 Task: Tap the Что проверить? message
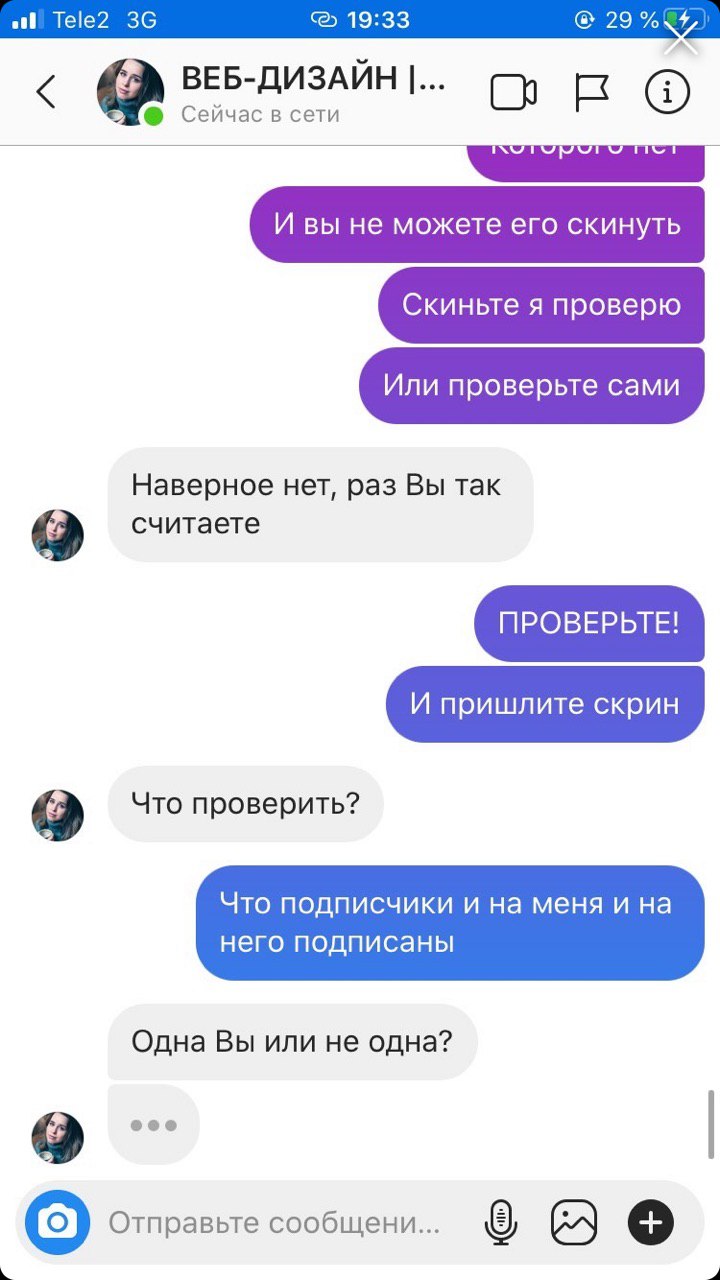[x=246, y=803]
